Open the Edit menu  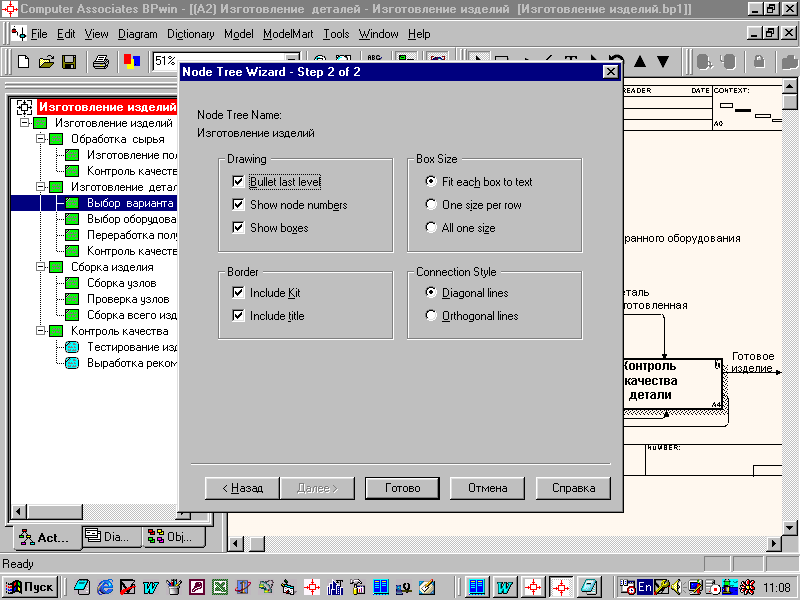(66, 34)
